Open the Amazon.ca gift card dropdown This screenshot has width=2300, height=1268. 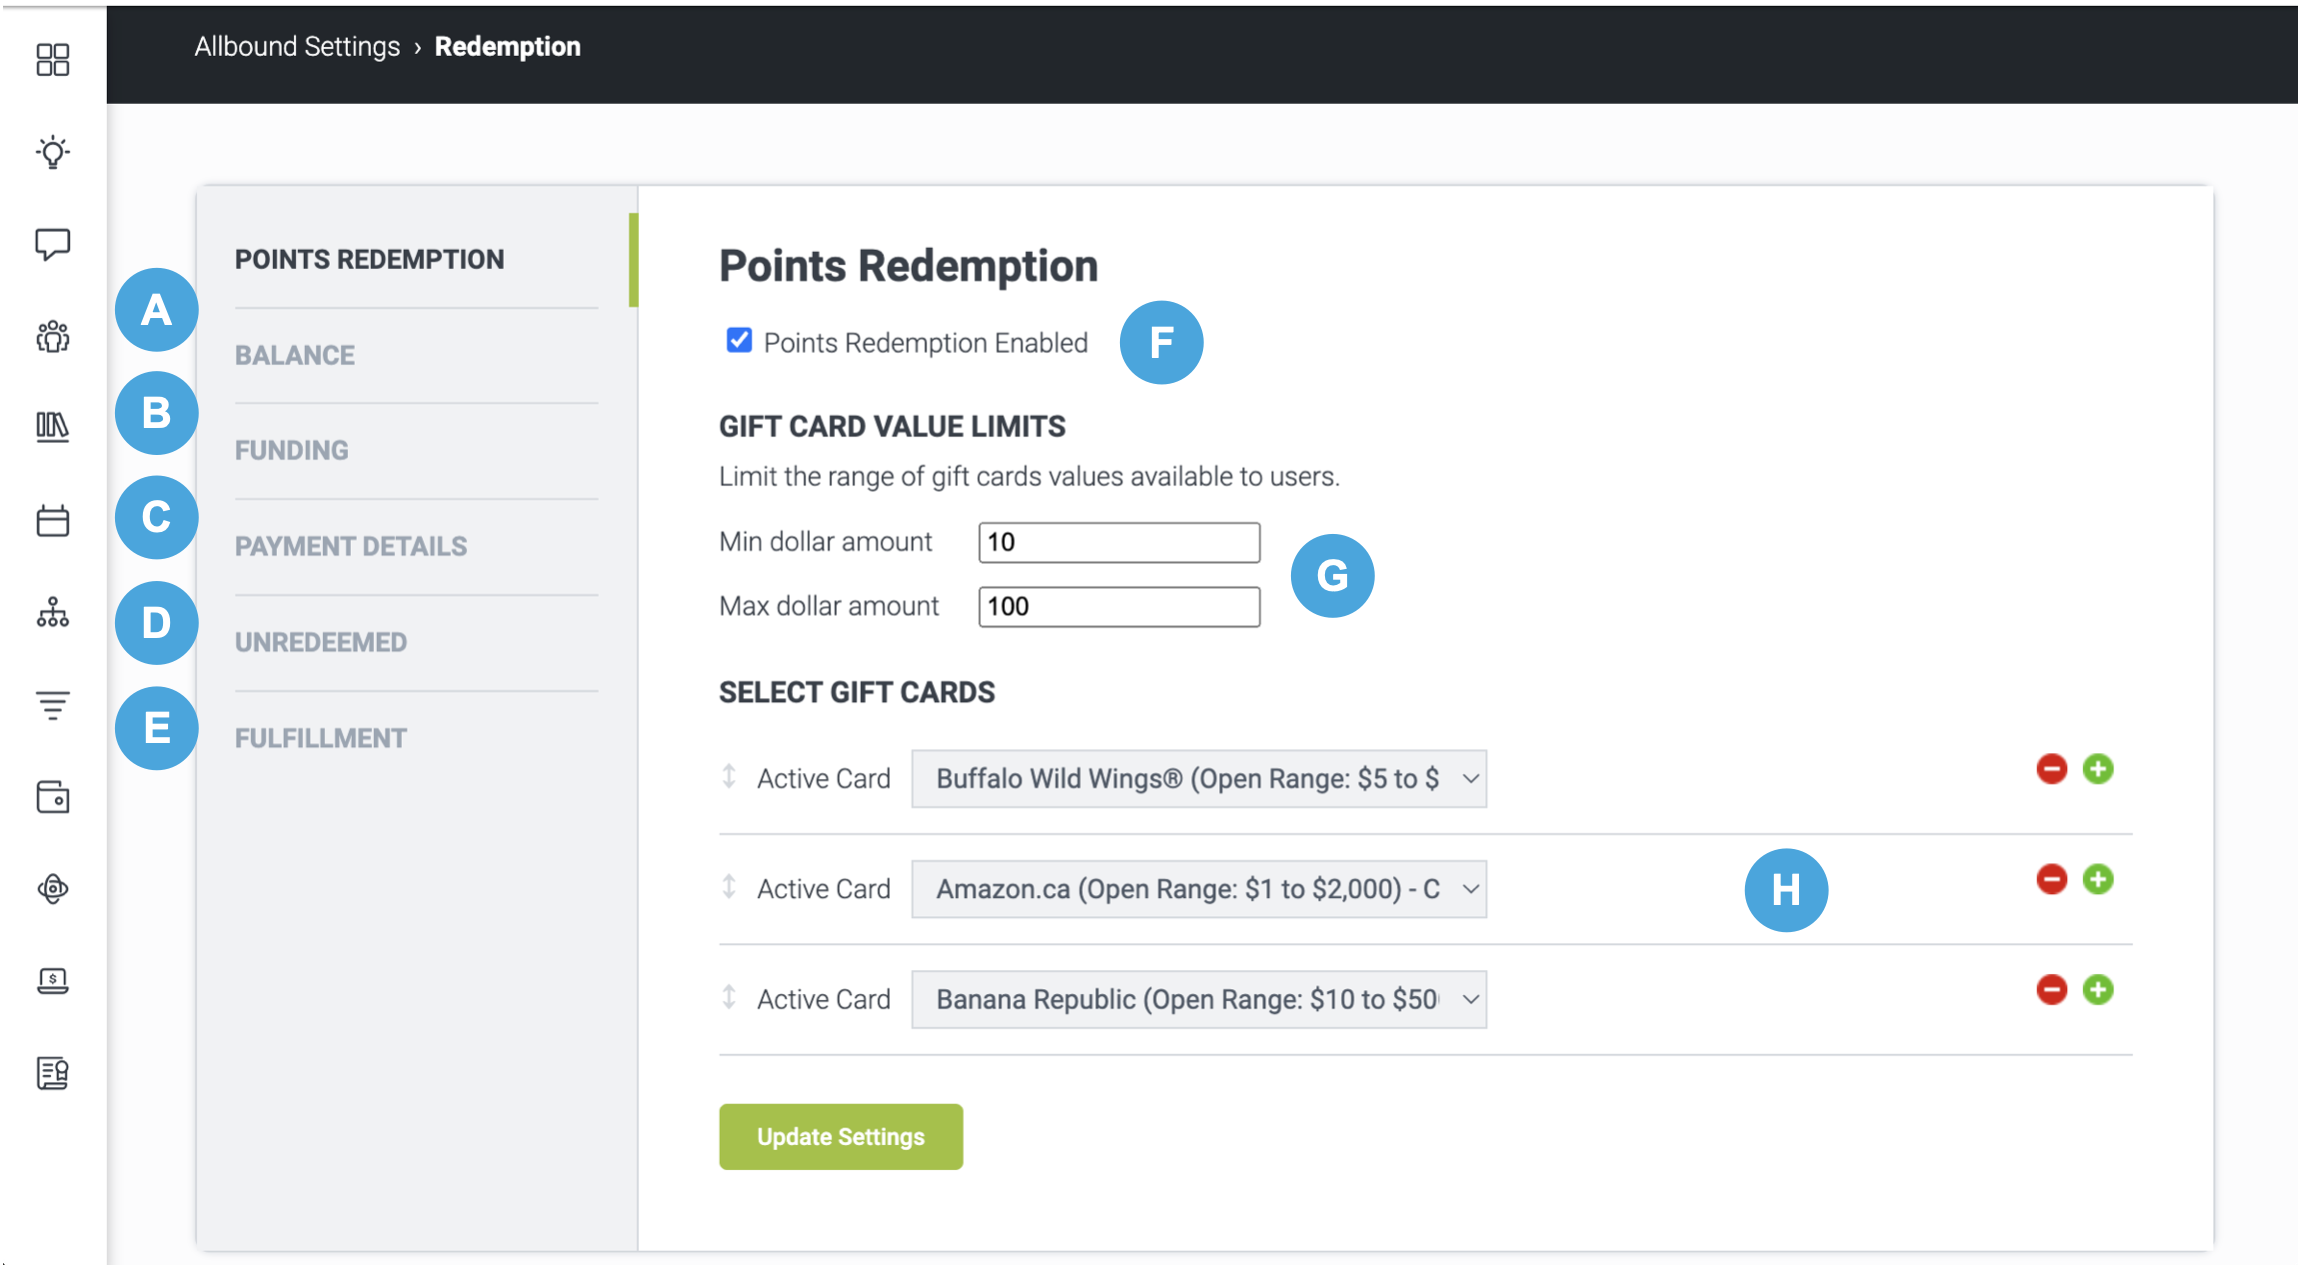[1199, 889]
